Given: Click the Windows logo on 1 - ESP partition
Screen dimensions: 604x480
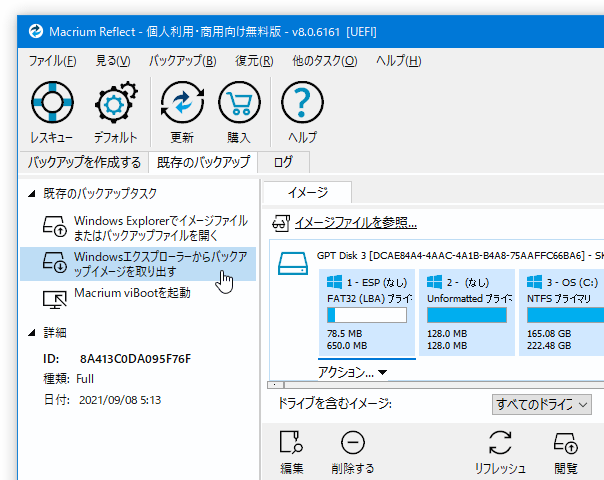Looking at the screenshot, I should tap(334, 282).
